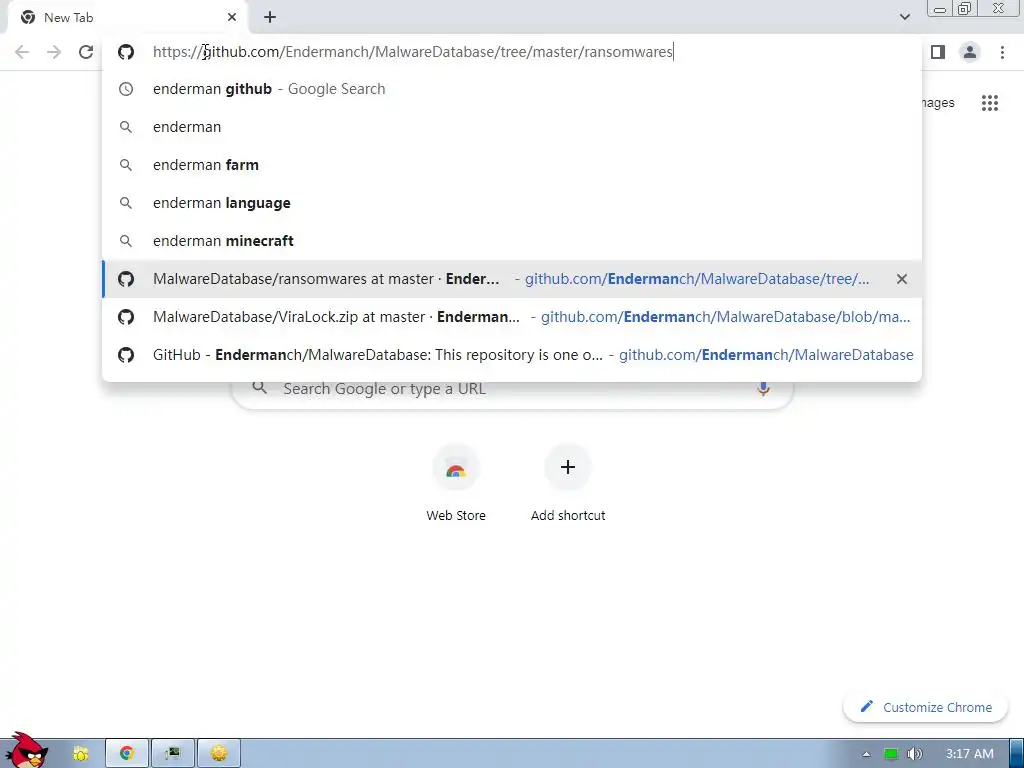Click the Images link

click(938, 103)
